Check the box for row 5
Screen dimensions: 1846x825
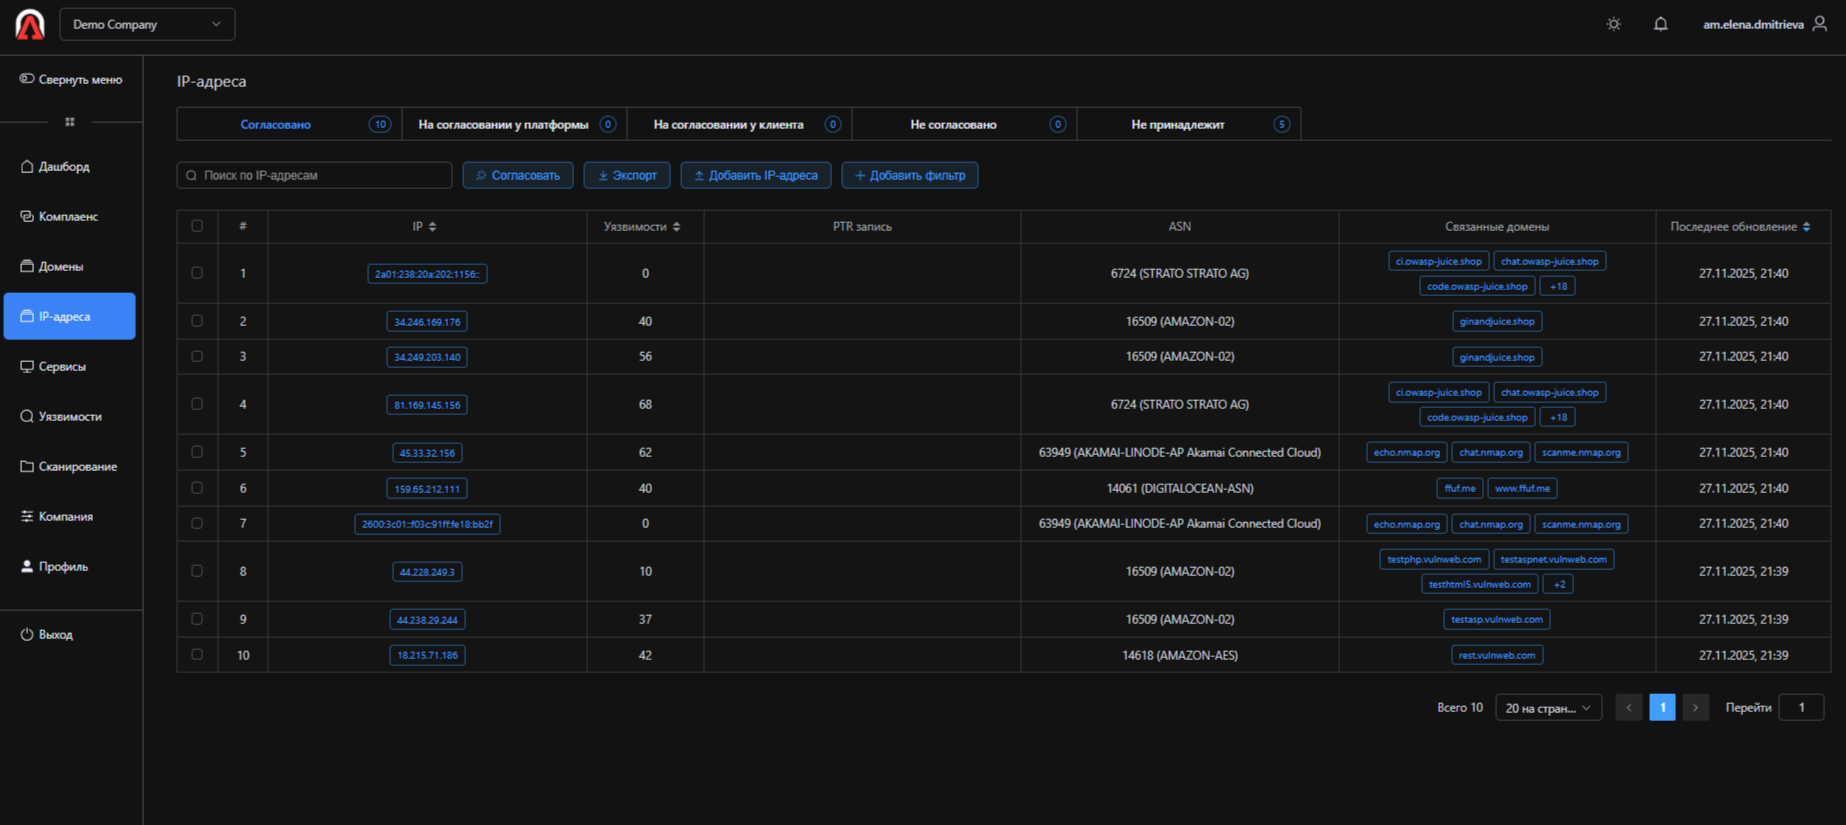[x=197, y=452]
